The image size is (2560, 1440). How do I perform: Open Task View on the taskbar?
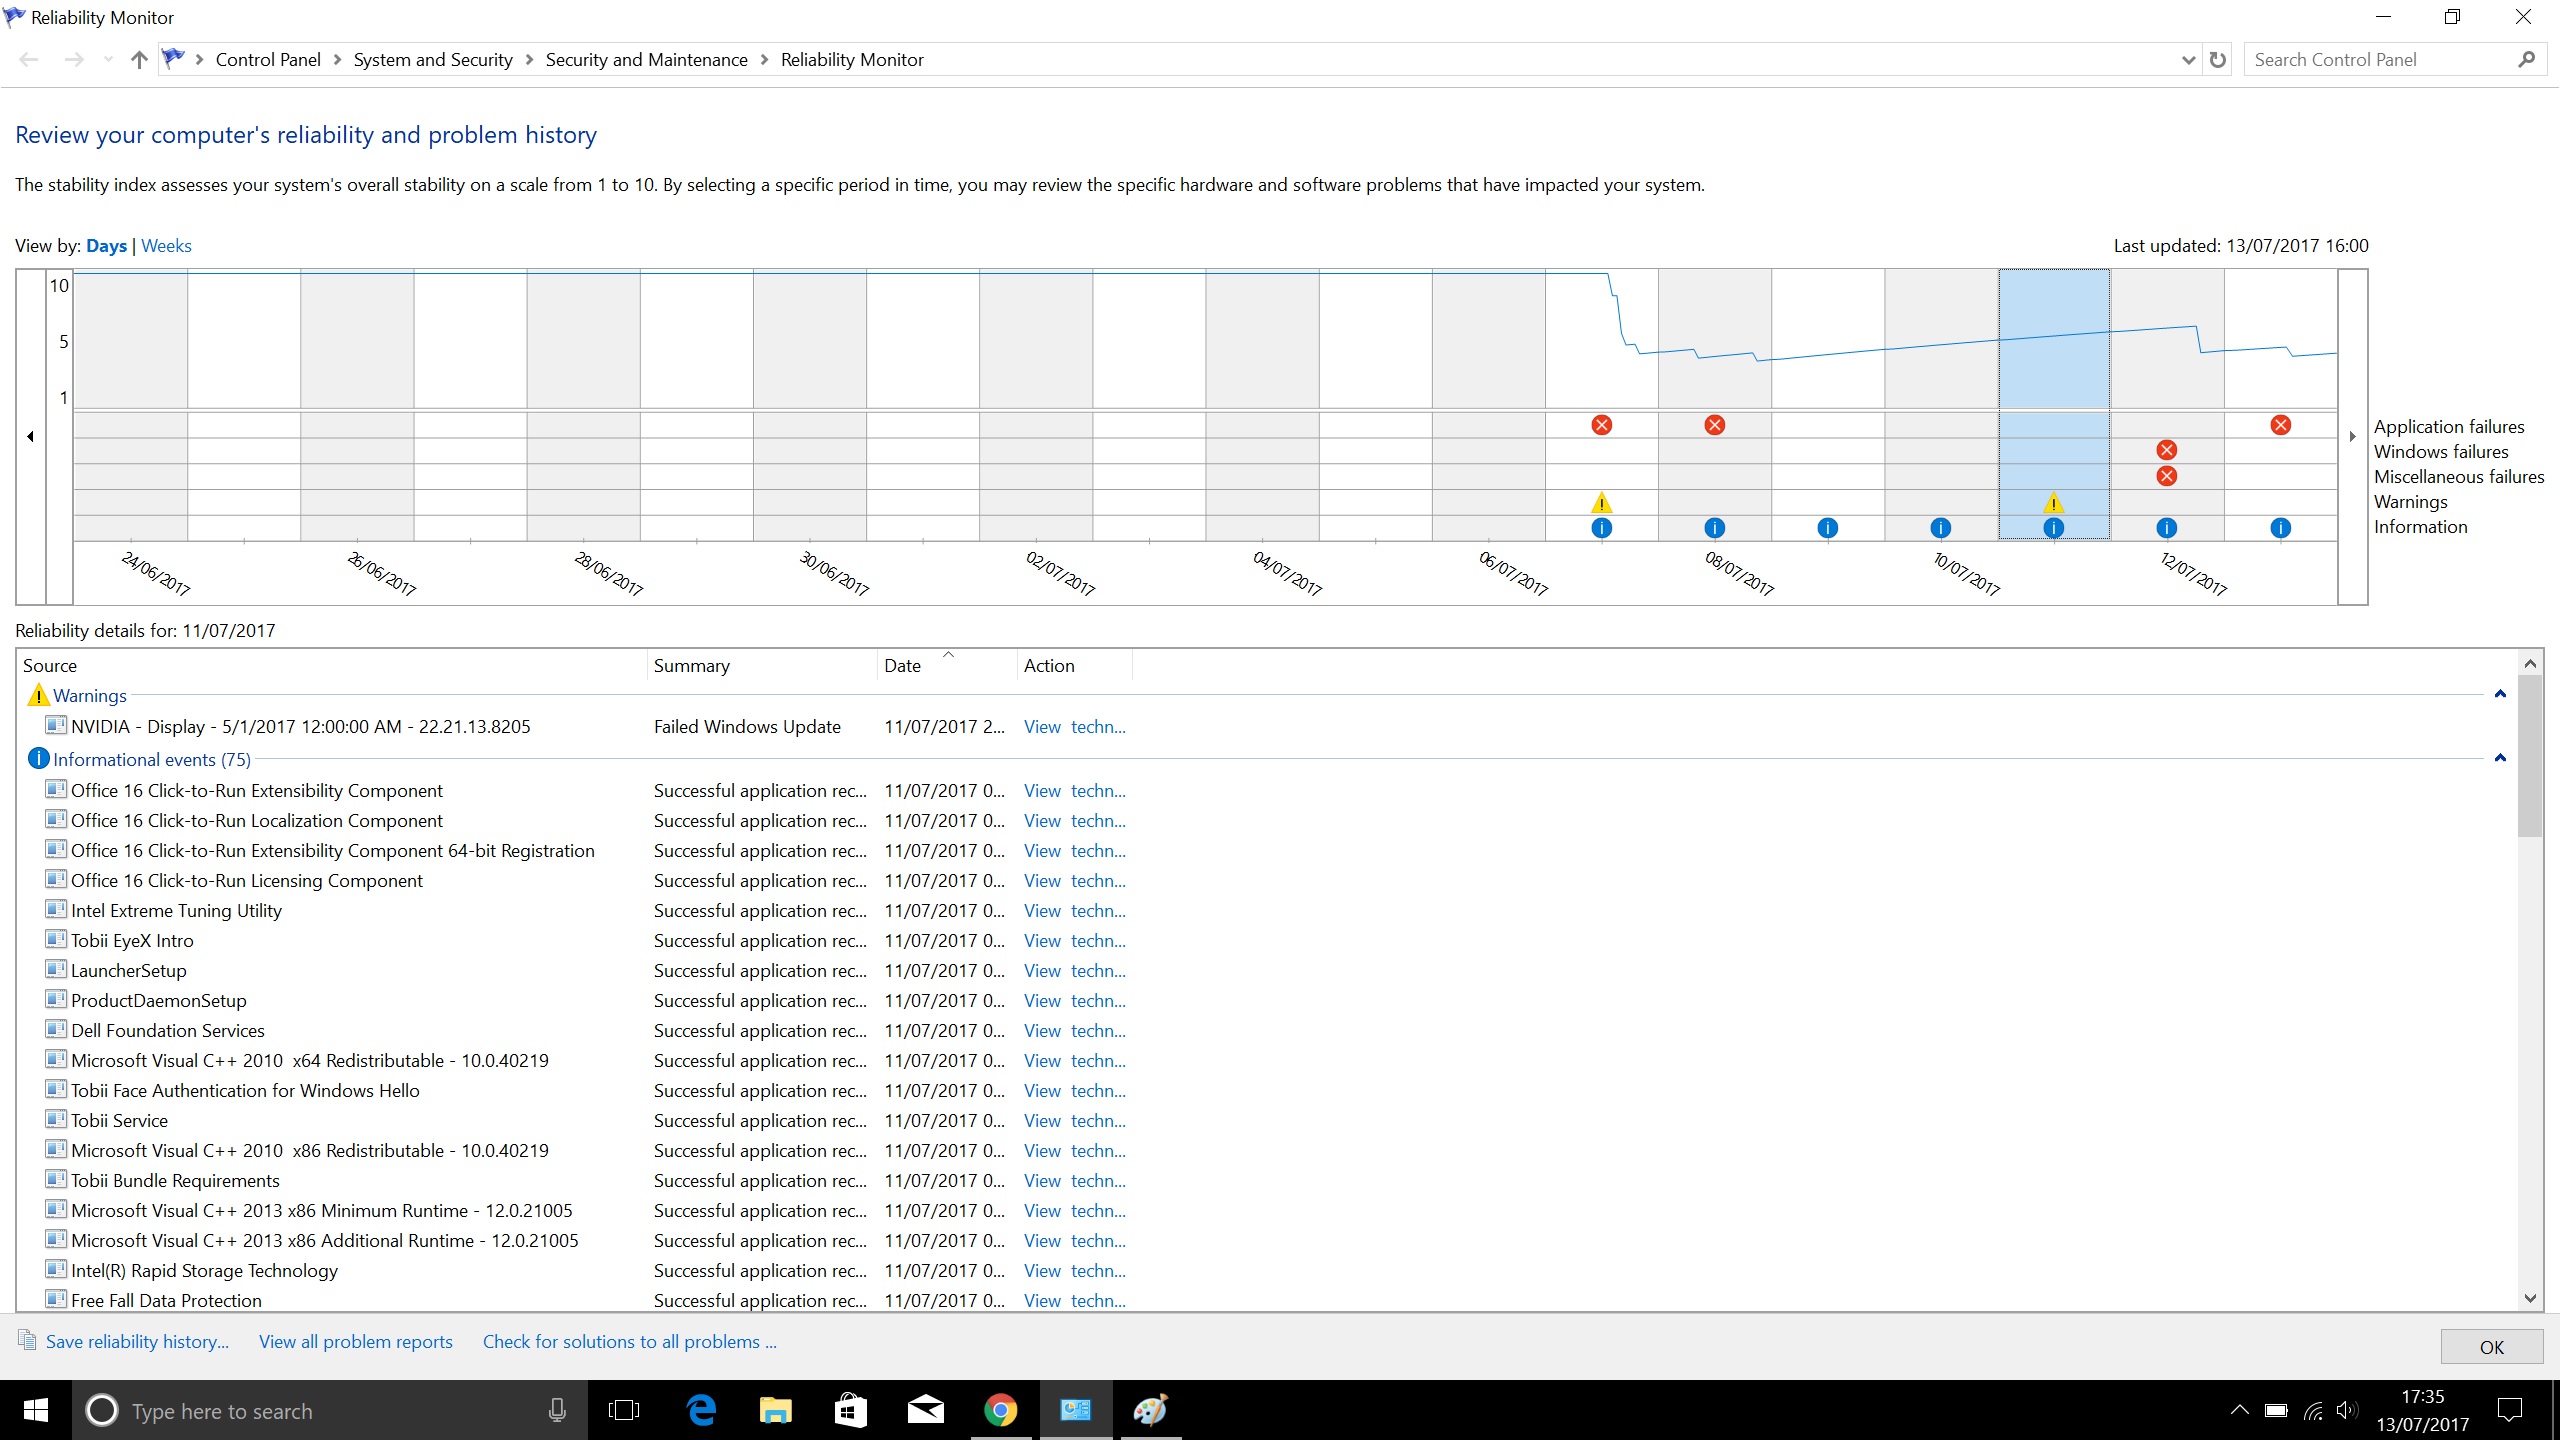click(x=624, y=1411)
